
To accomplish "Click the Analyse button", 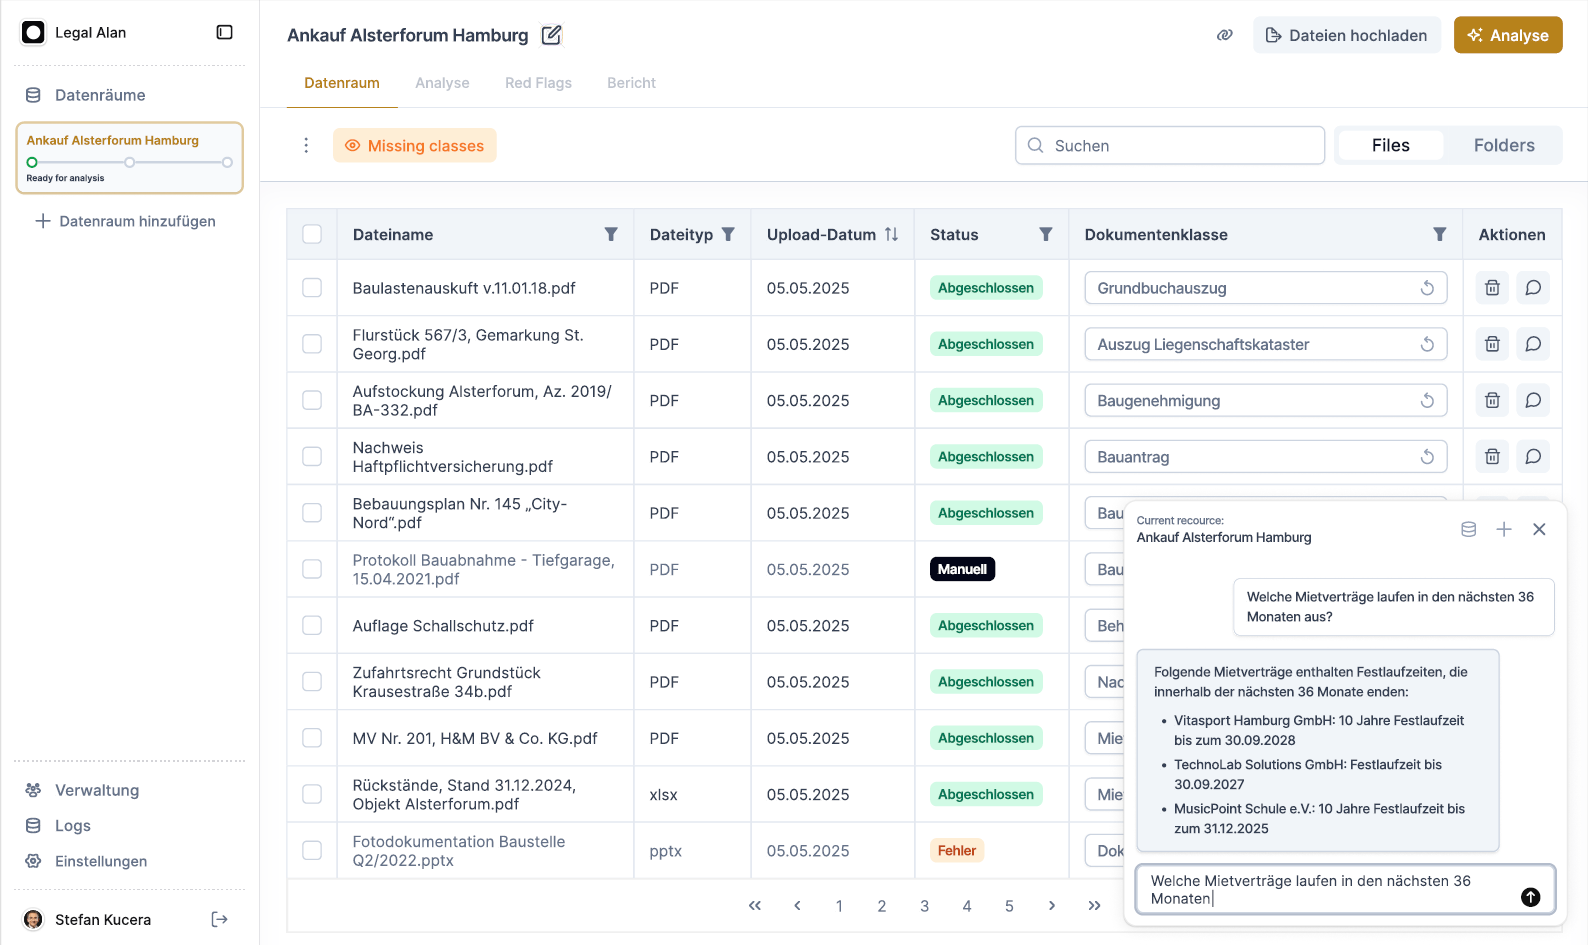I will 1507,35.
